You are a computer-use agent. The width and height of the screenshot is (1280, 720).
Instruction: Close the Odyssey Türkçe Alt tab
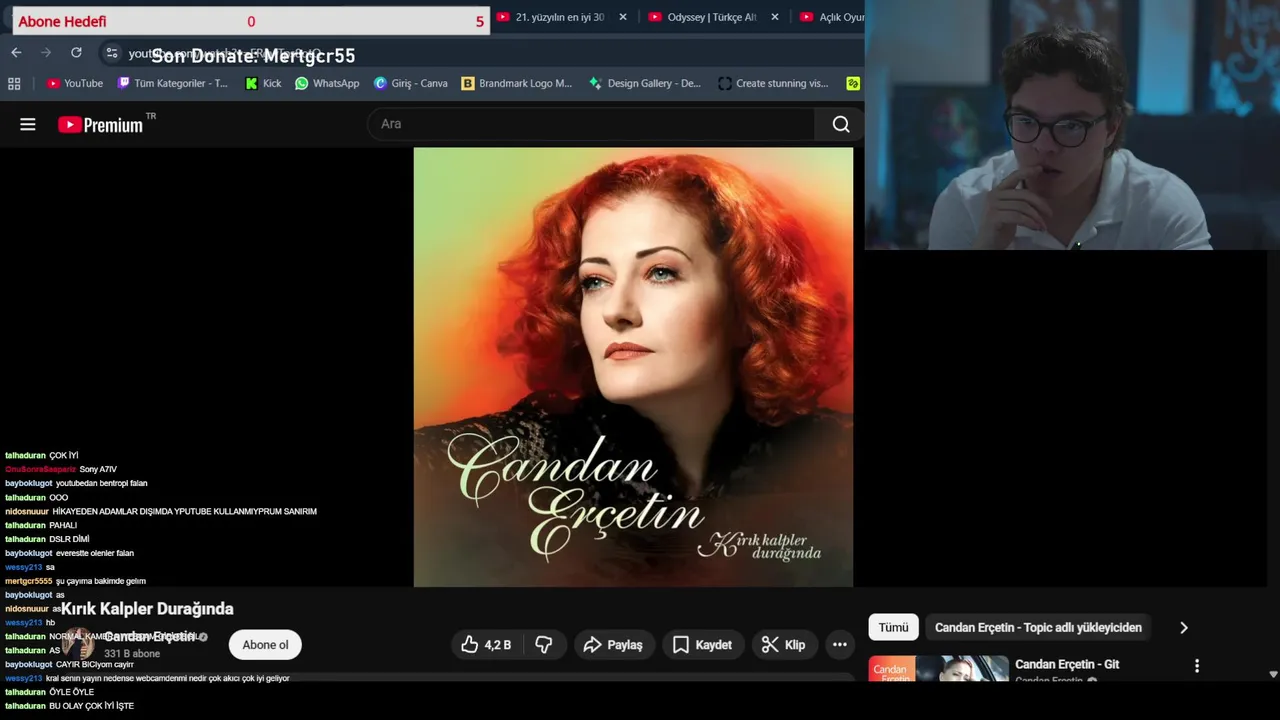point(775,17)
